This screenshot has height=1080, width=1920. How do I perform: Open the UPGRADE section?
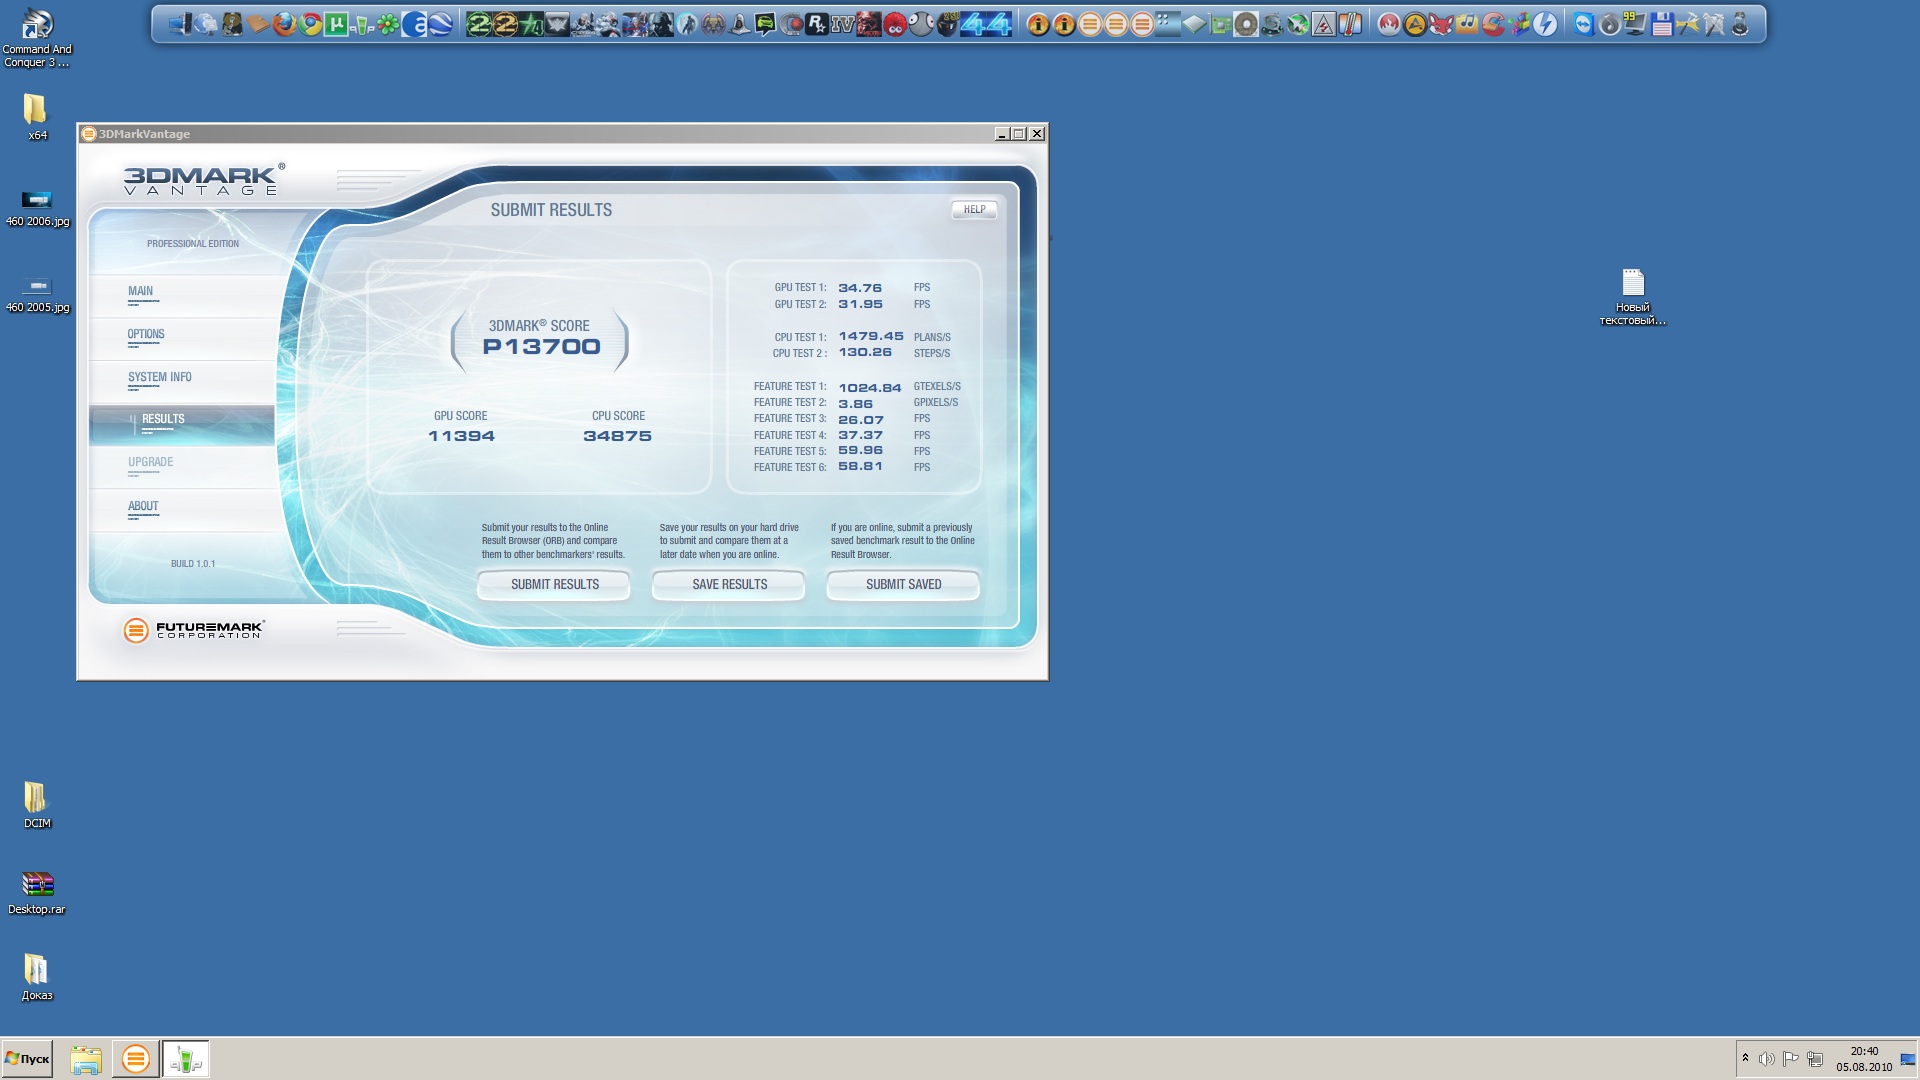151,462
